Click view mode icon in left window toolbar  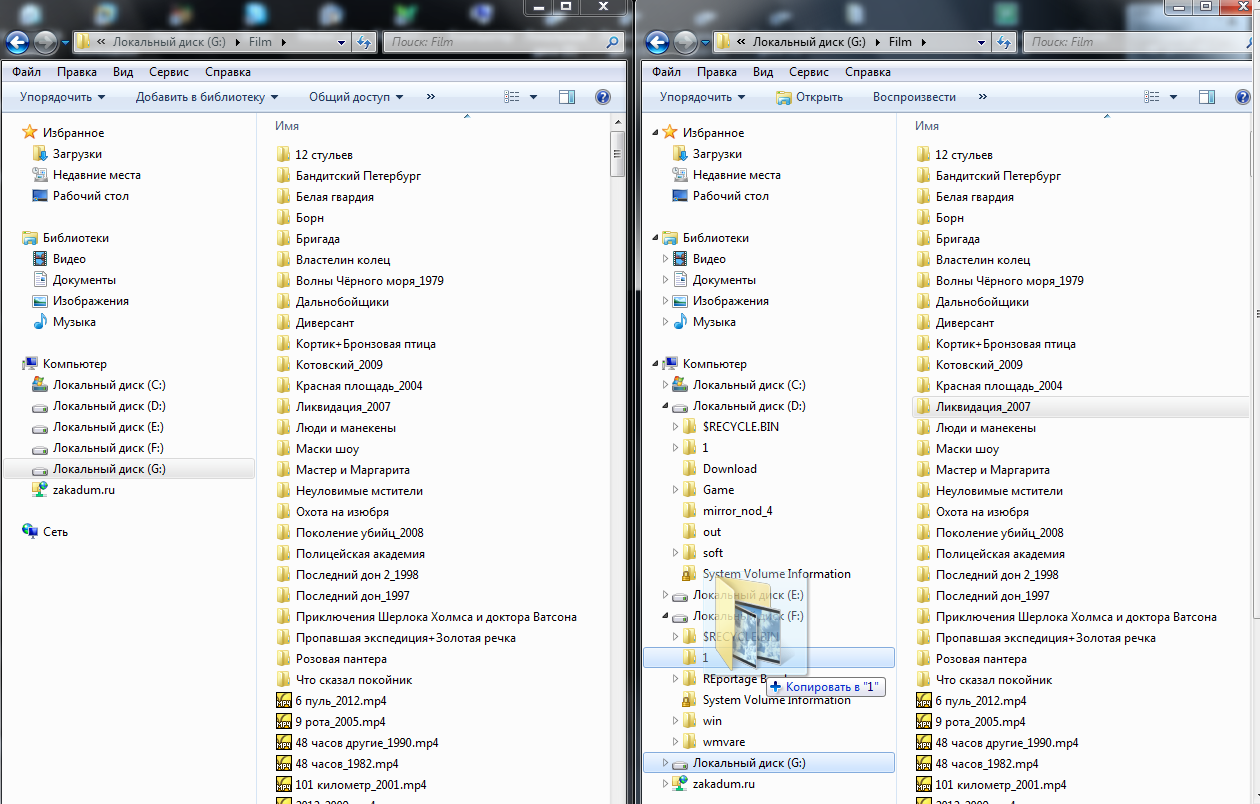512,97
